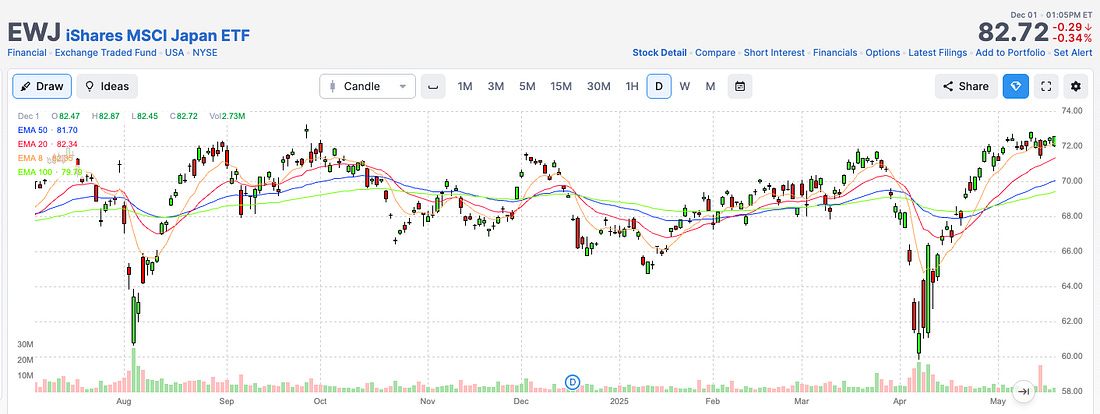Select the EMA 50 indicator label
Screen dimensions: 1100x414
coord(48,130)
